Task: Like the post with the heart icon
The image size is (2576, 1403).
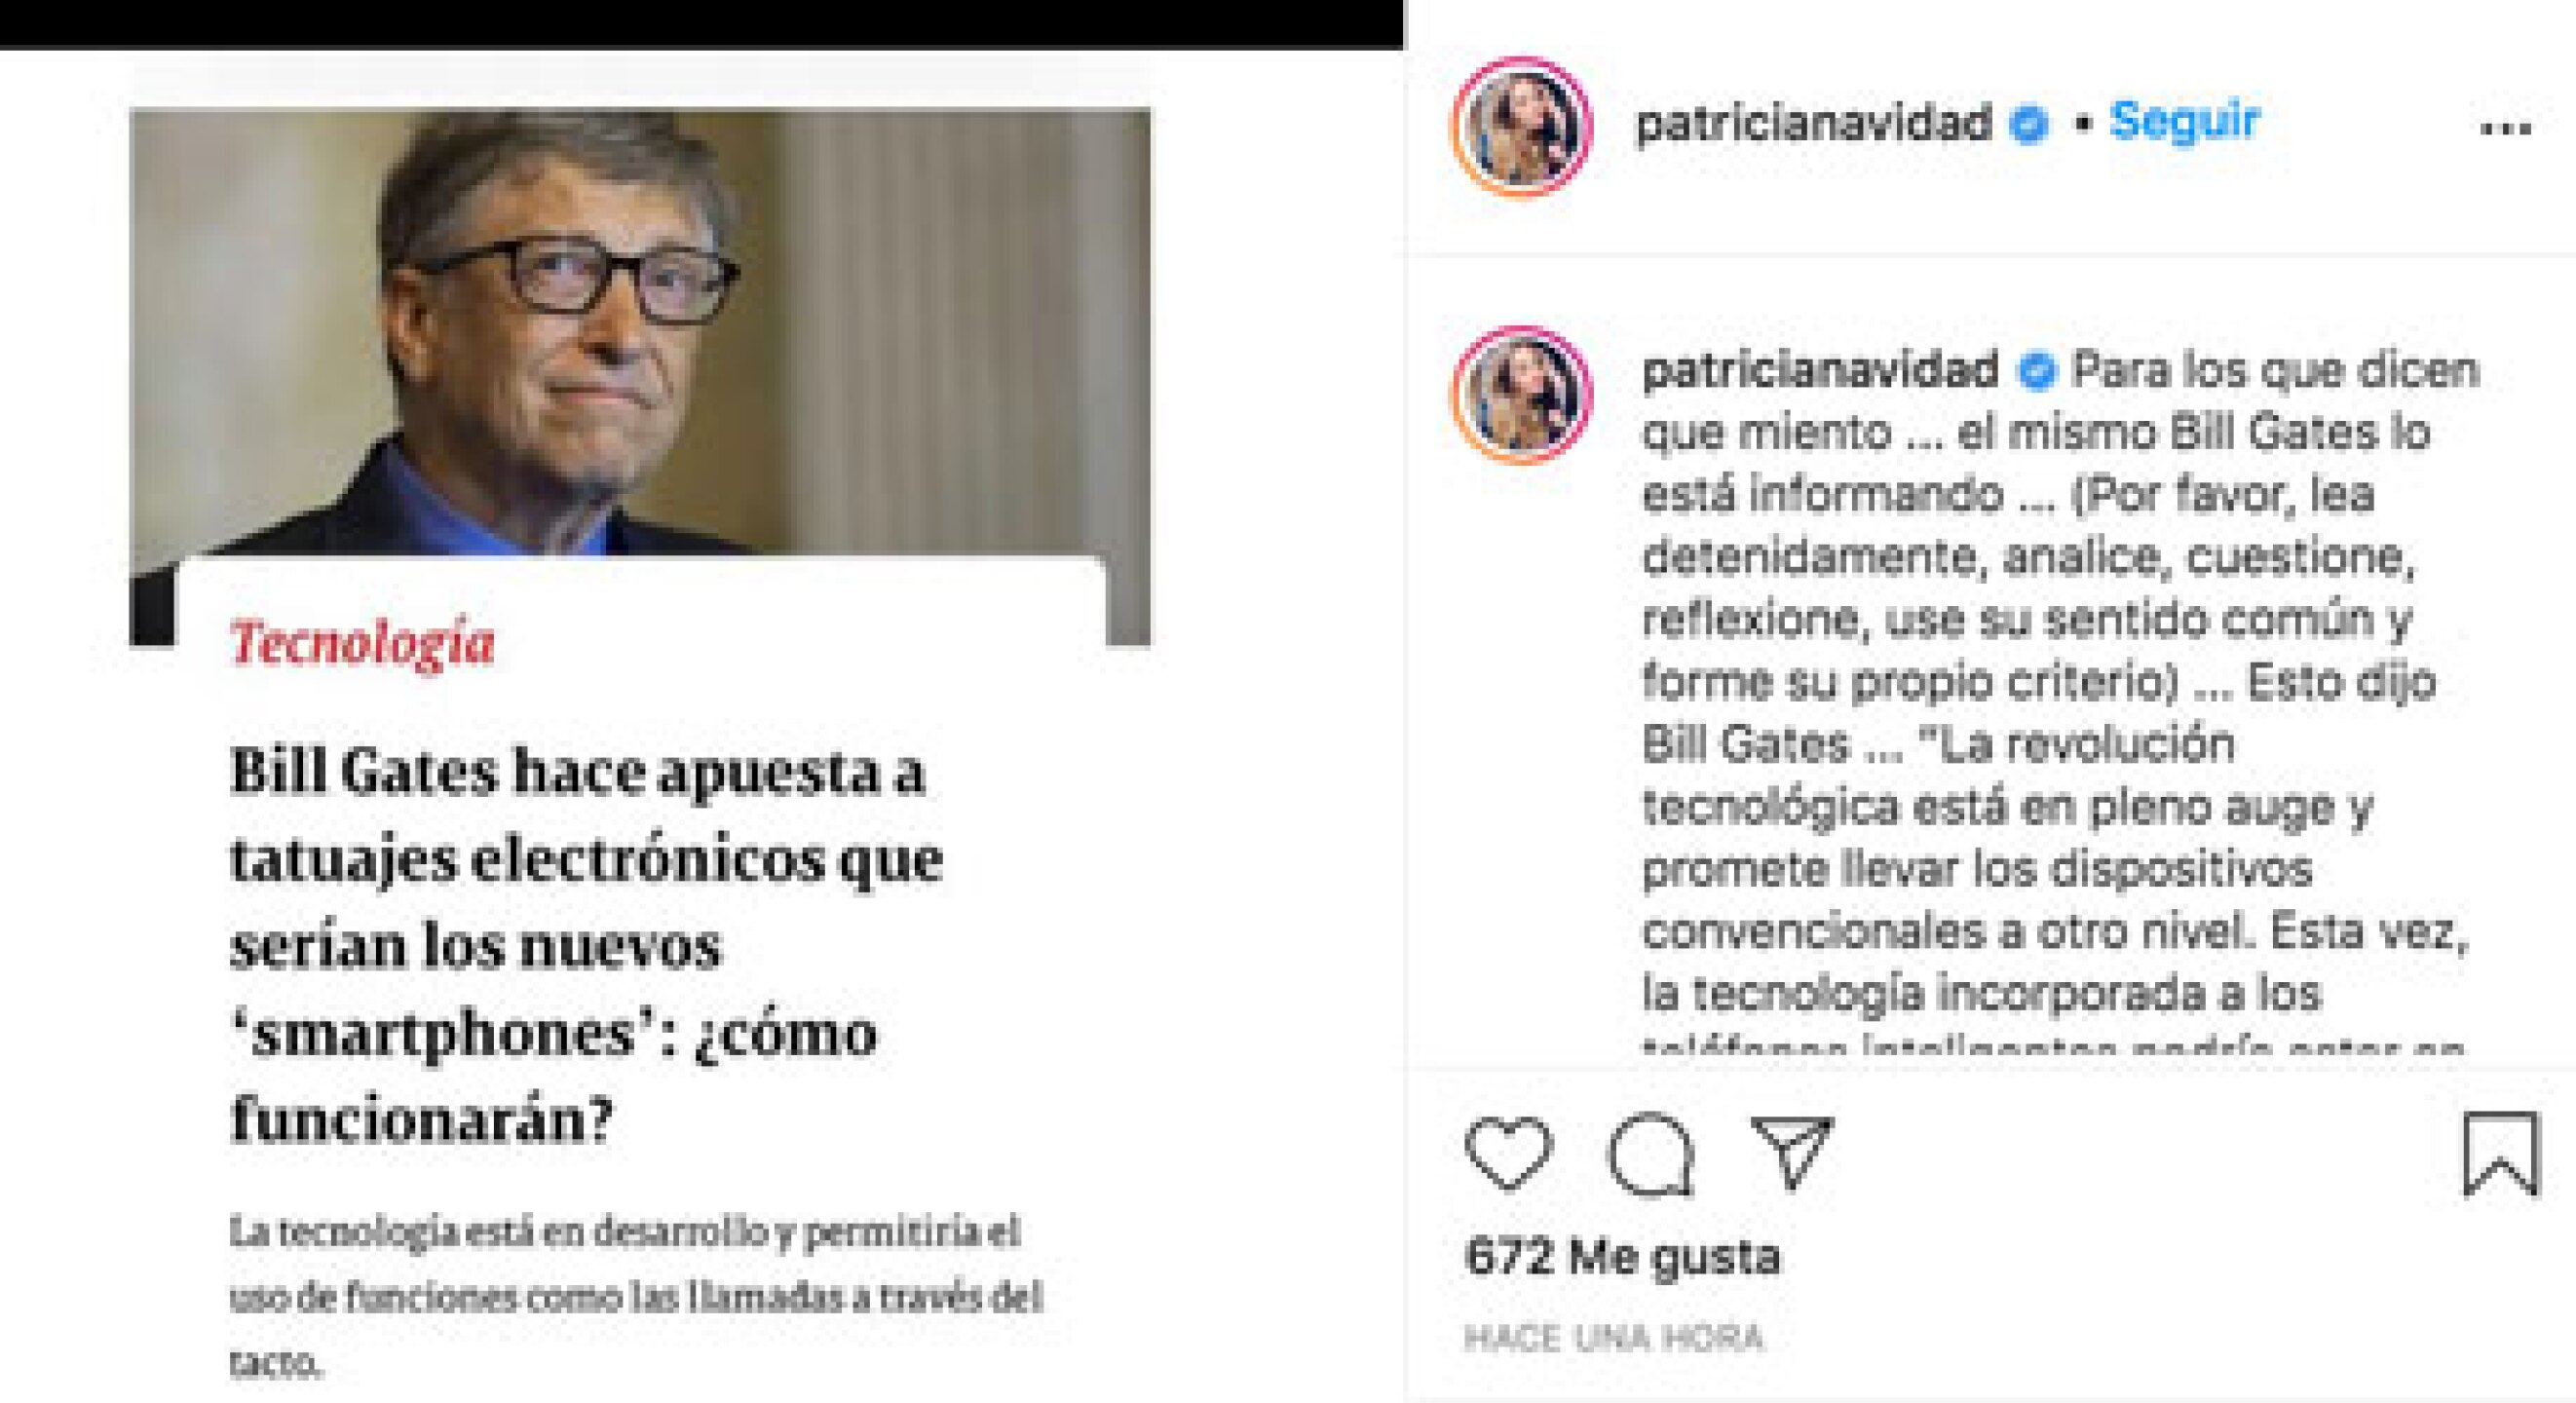Action: 1508,1155
